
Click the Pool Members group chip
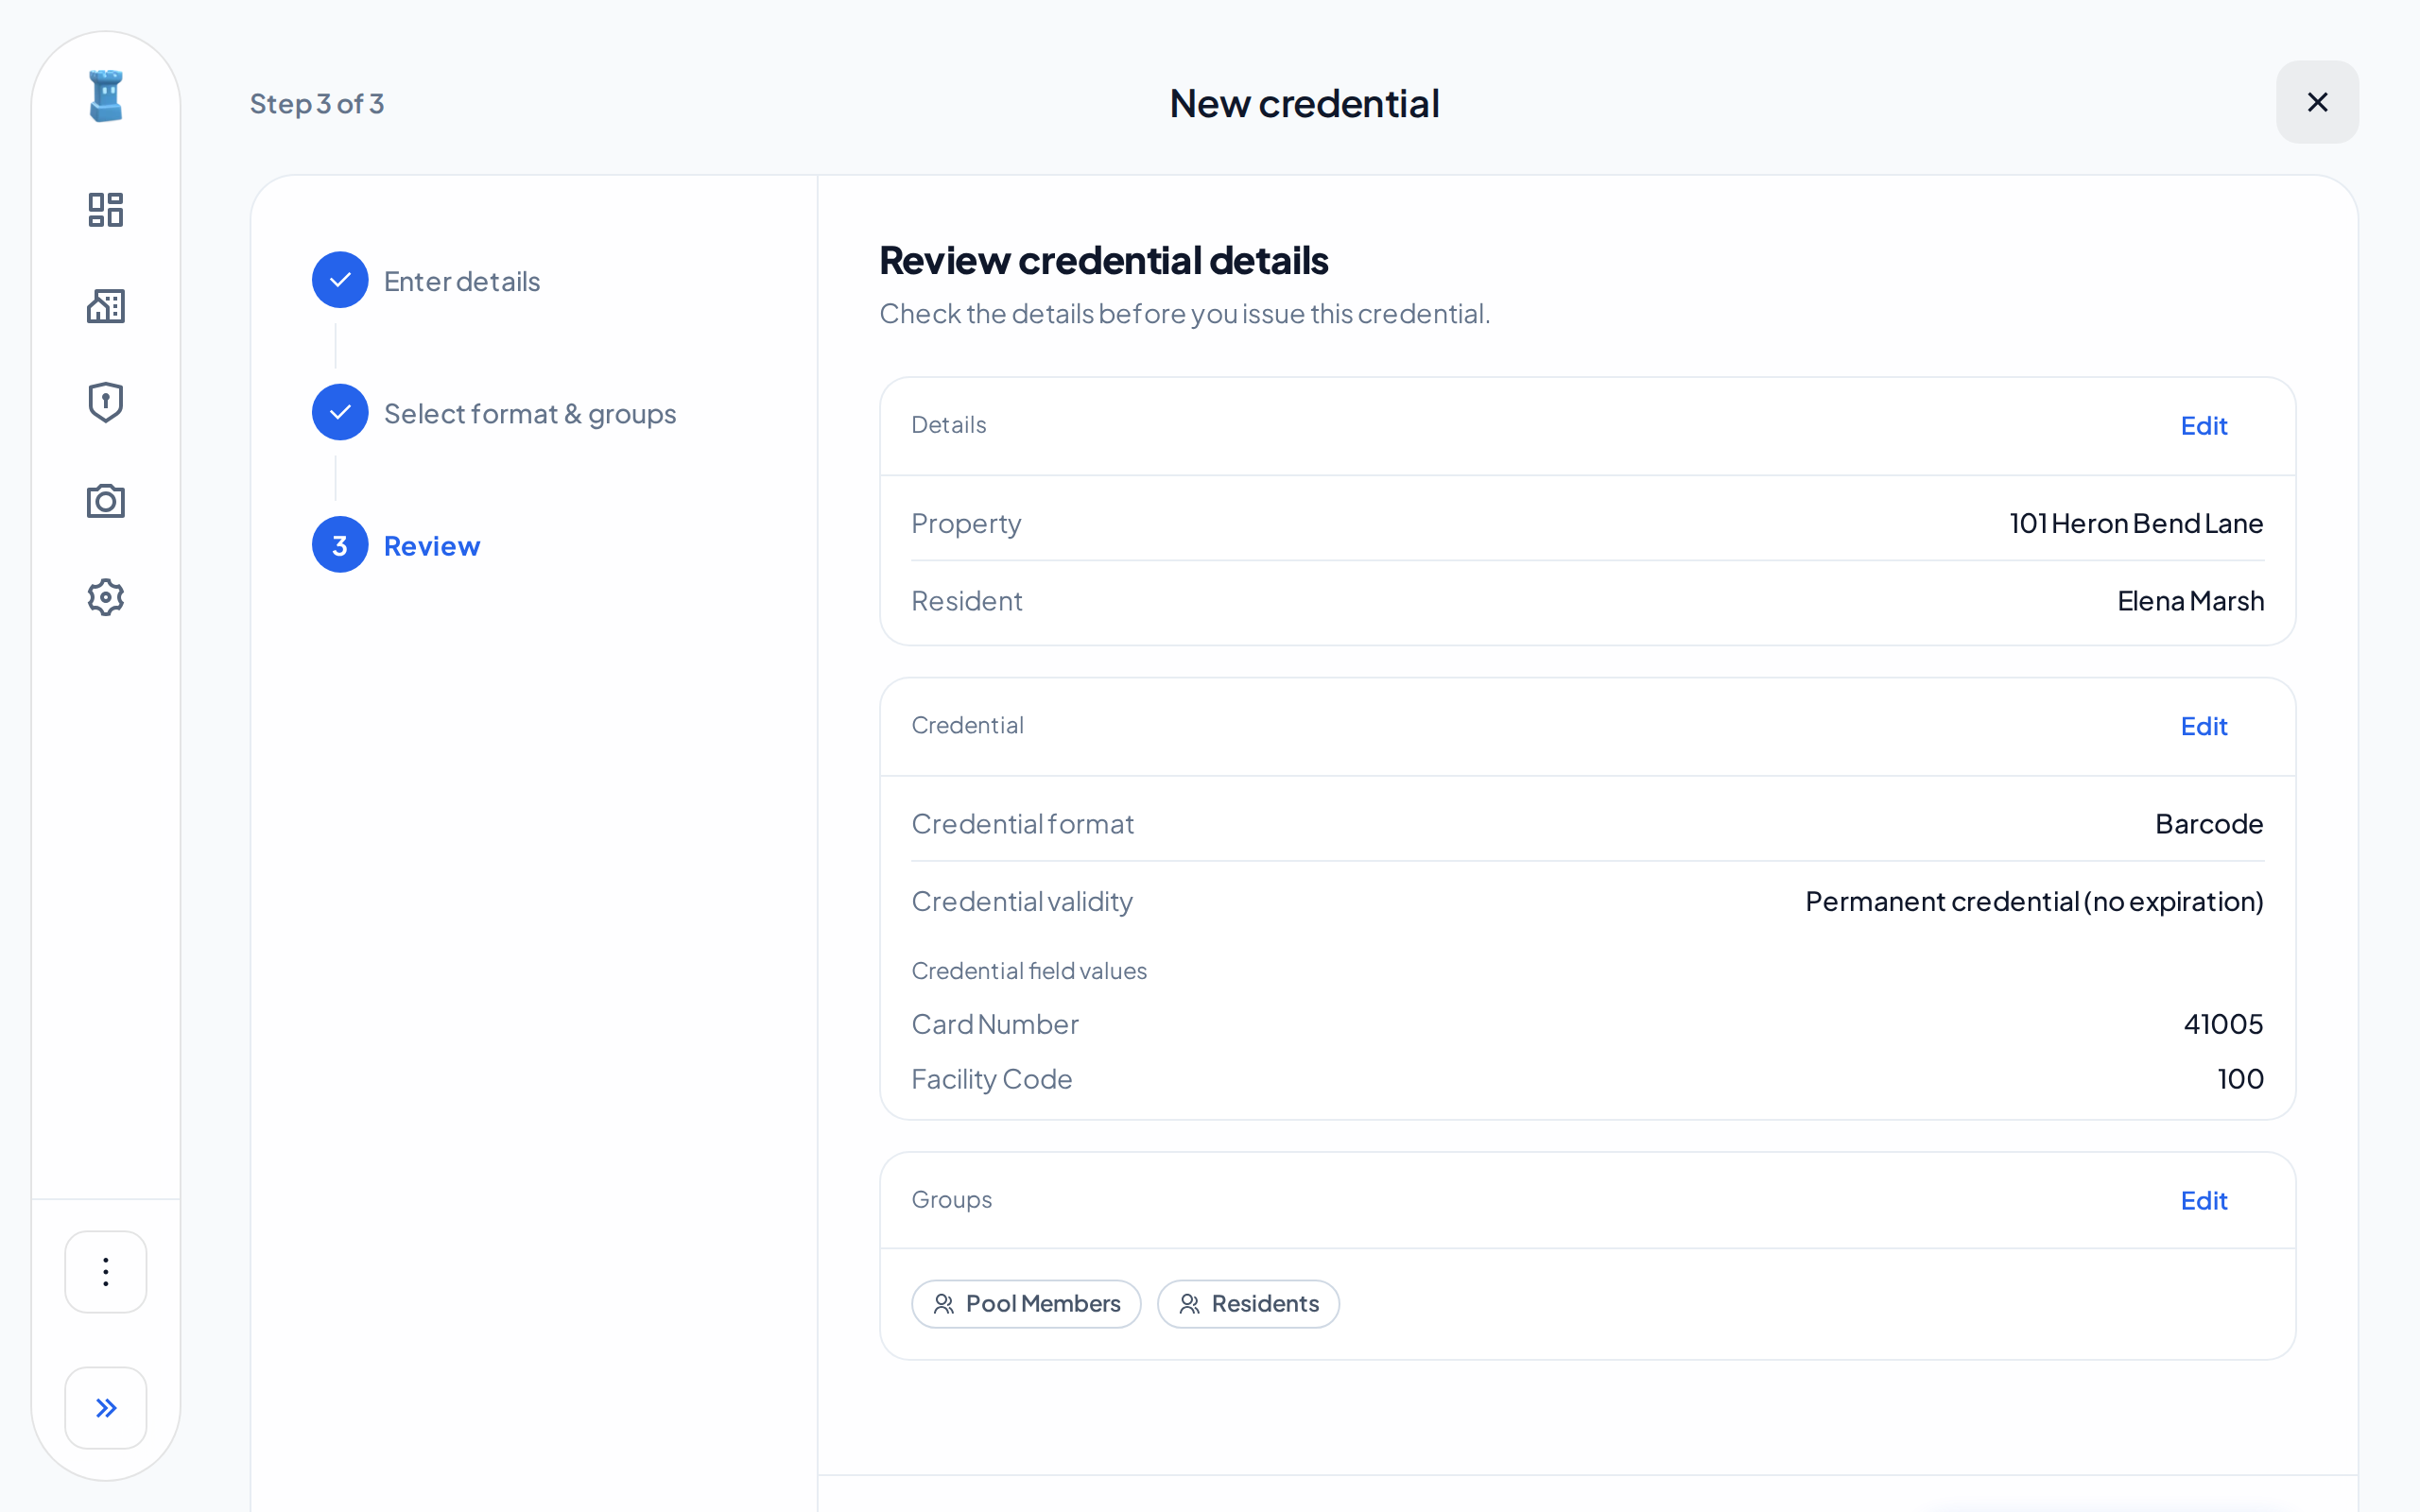(1026, 1304)
